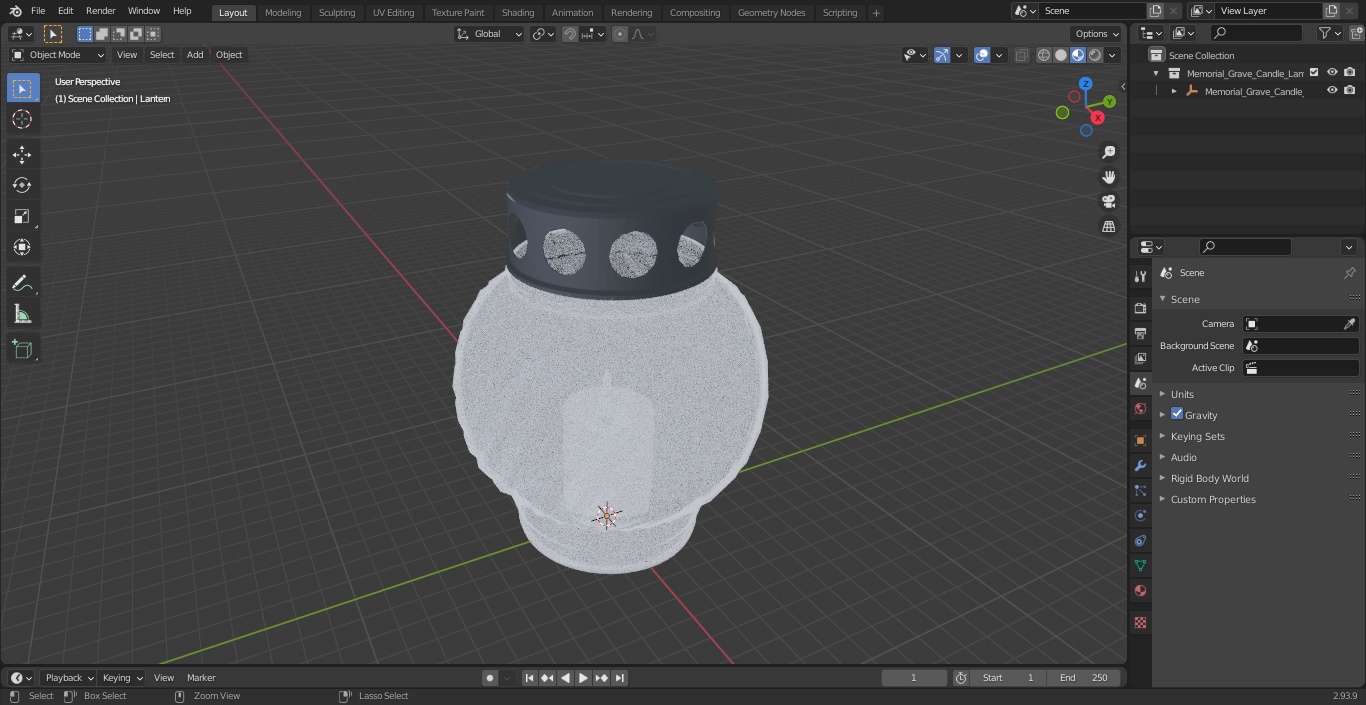Play the animation forward

point(584,678)
